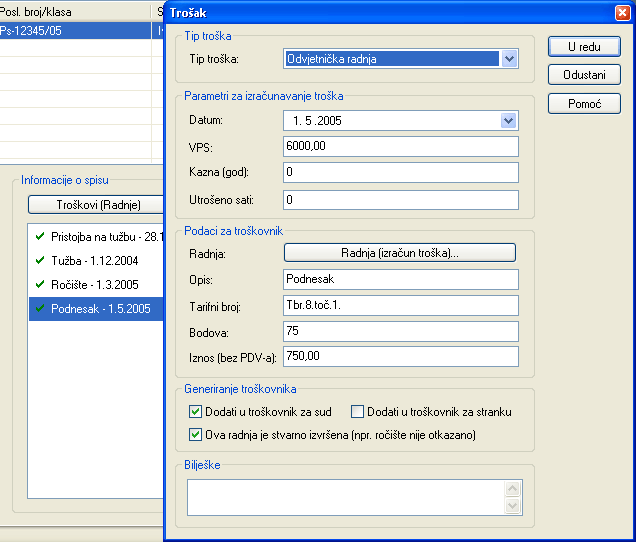Click the green checkmark next to Tužba
636x542 pixels.
(x=39, y=261)
